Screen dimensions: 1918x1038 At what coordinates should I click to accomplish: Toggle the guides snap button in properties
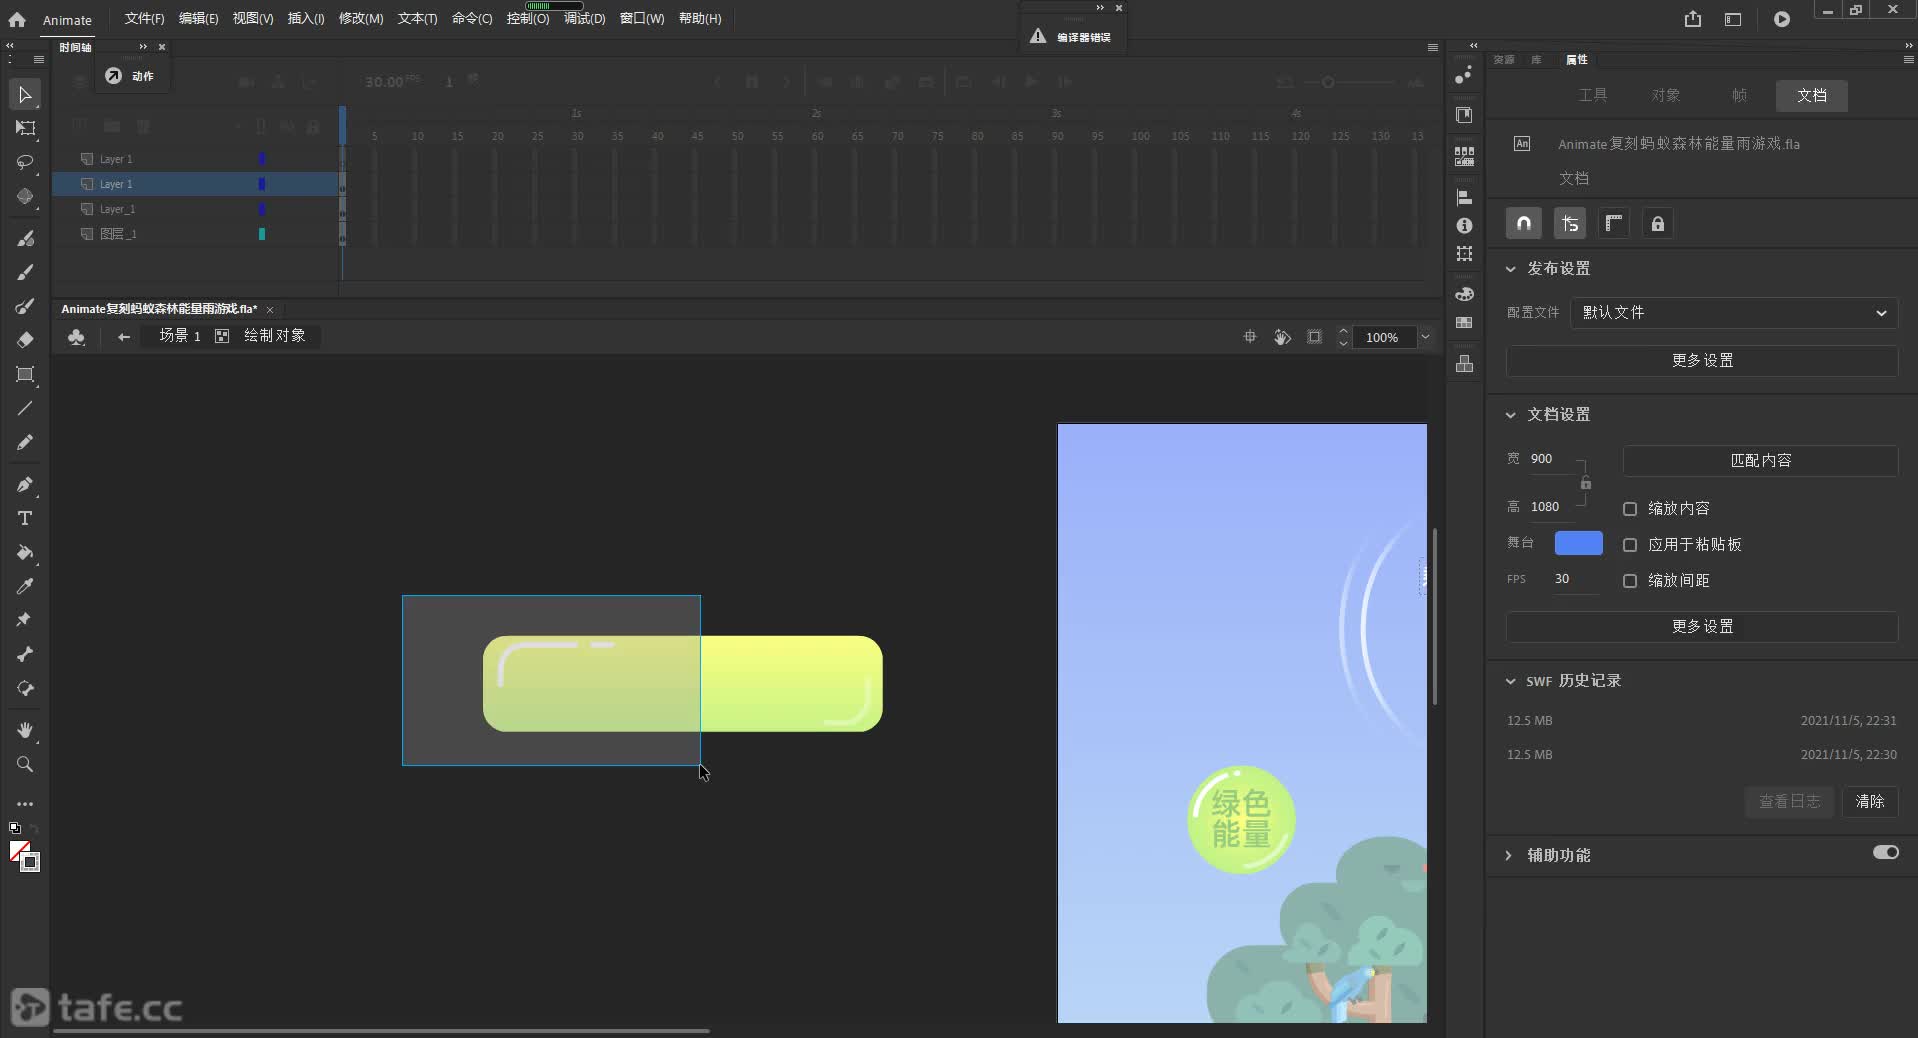(x=1570, y=224)
